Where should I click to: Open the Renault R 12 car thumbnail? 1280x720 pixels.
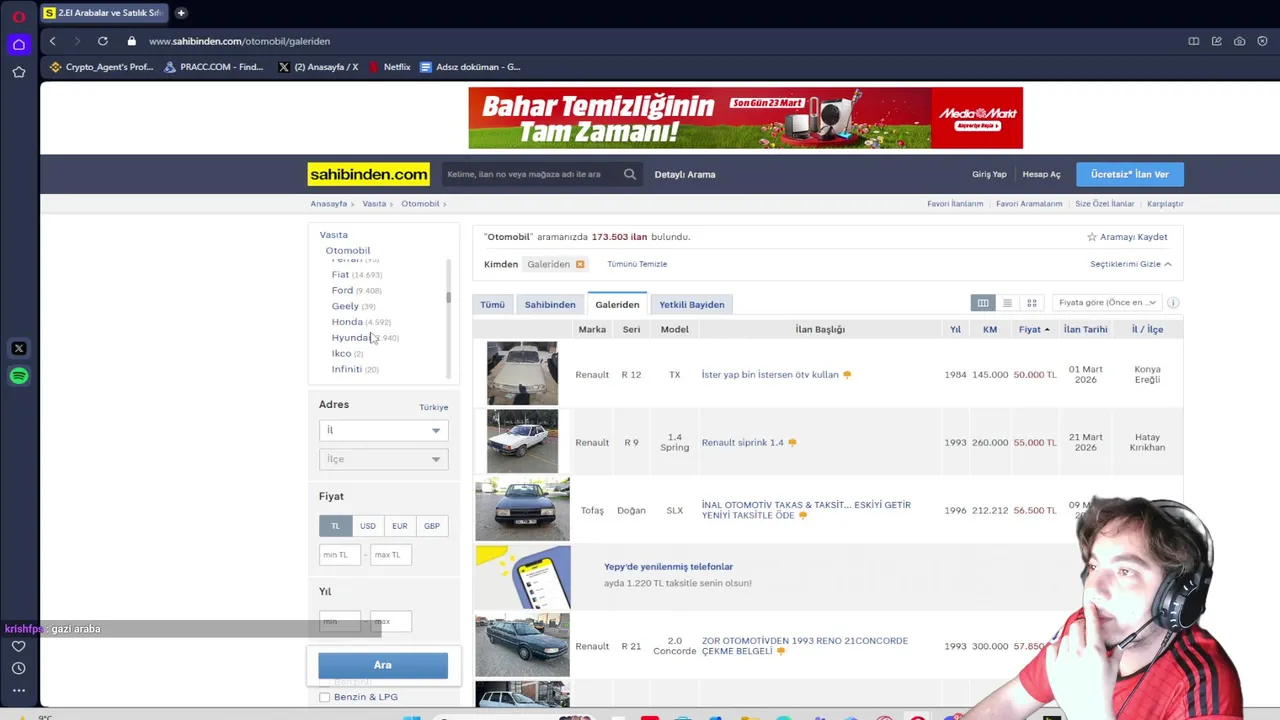[522, 374]
